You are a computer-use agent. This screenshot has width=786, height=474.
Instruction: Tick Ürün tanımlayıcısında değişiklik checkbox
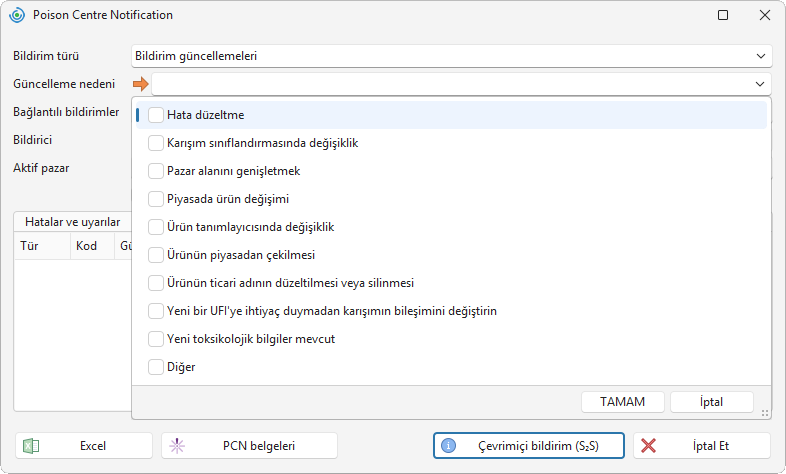(155, 227)
